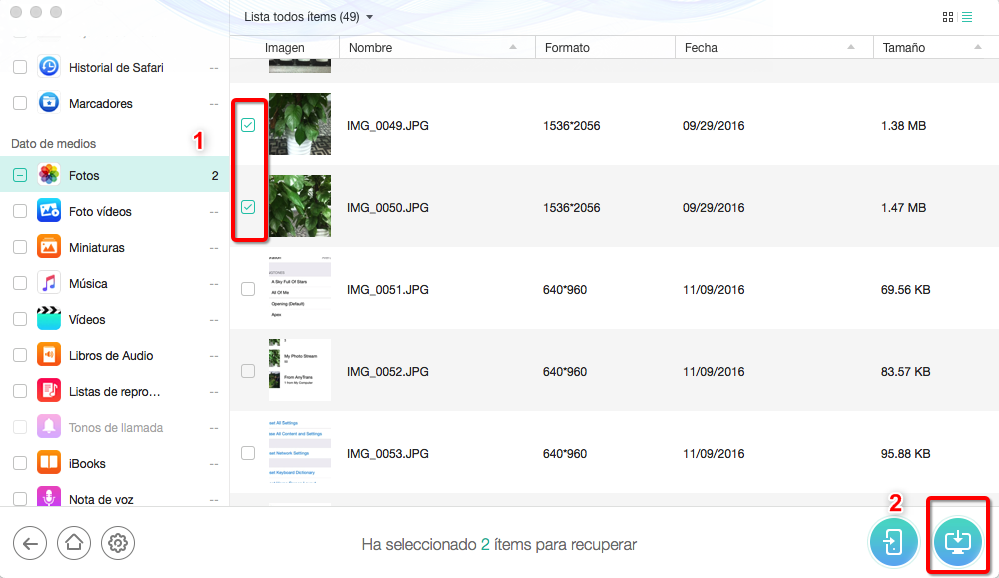Click the Miniaturas icon

point(49,247)
